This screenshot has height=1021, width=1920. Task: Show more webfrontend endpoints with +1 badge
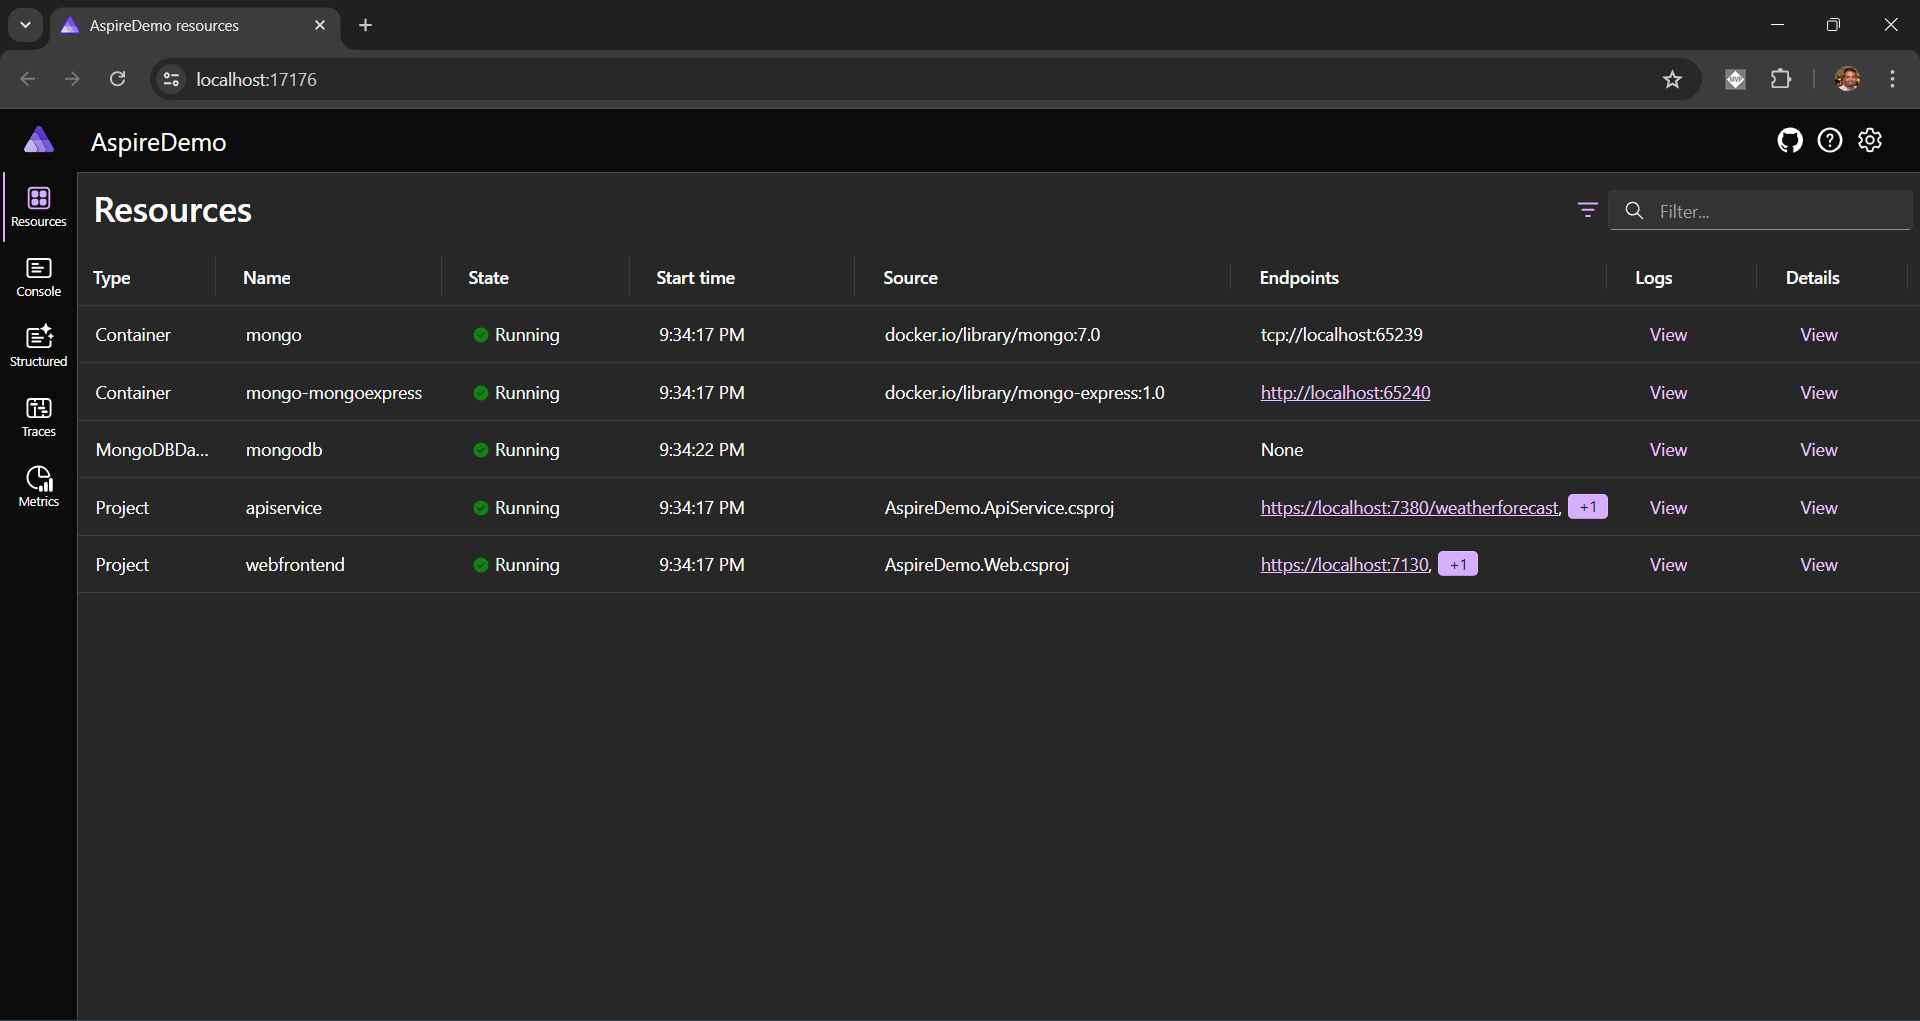[1458, 564]
